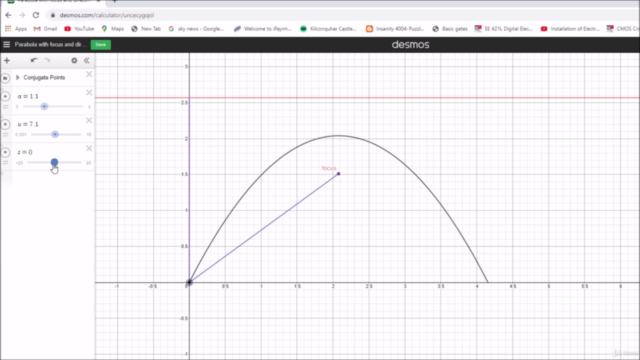Click the z slider handle
Image resolution: width=640 pixels, height=360 pixels.
54,162
